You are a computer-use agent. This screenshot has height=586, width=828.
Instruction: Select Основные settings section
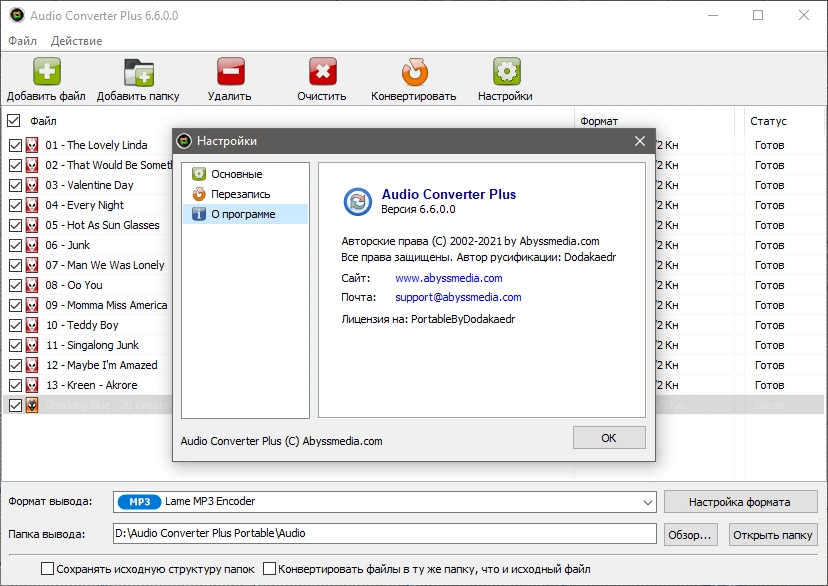point(246,174)
